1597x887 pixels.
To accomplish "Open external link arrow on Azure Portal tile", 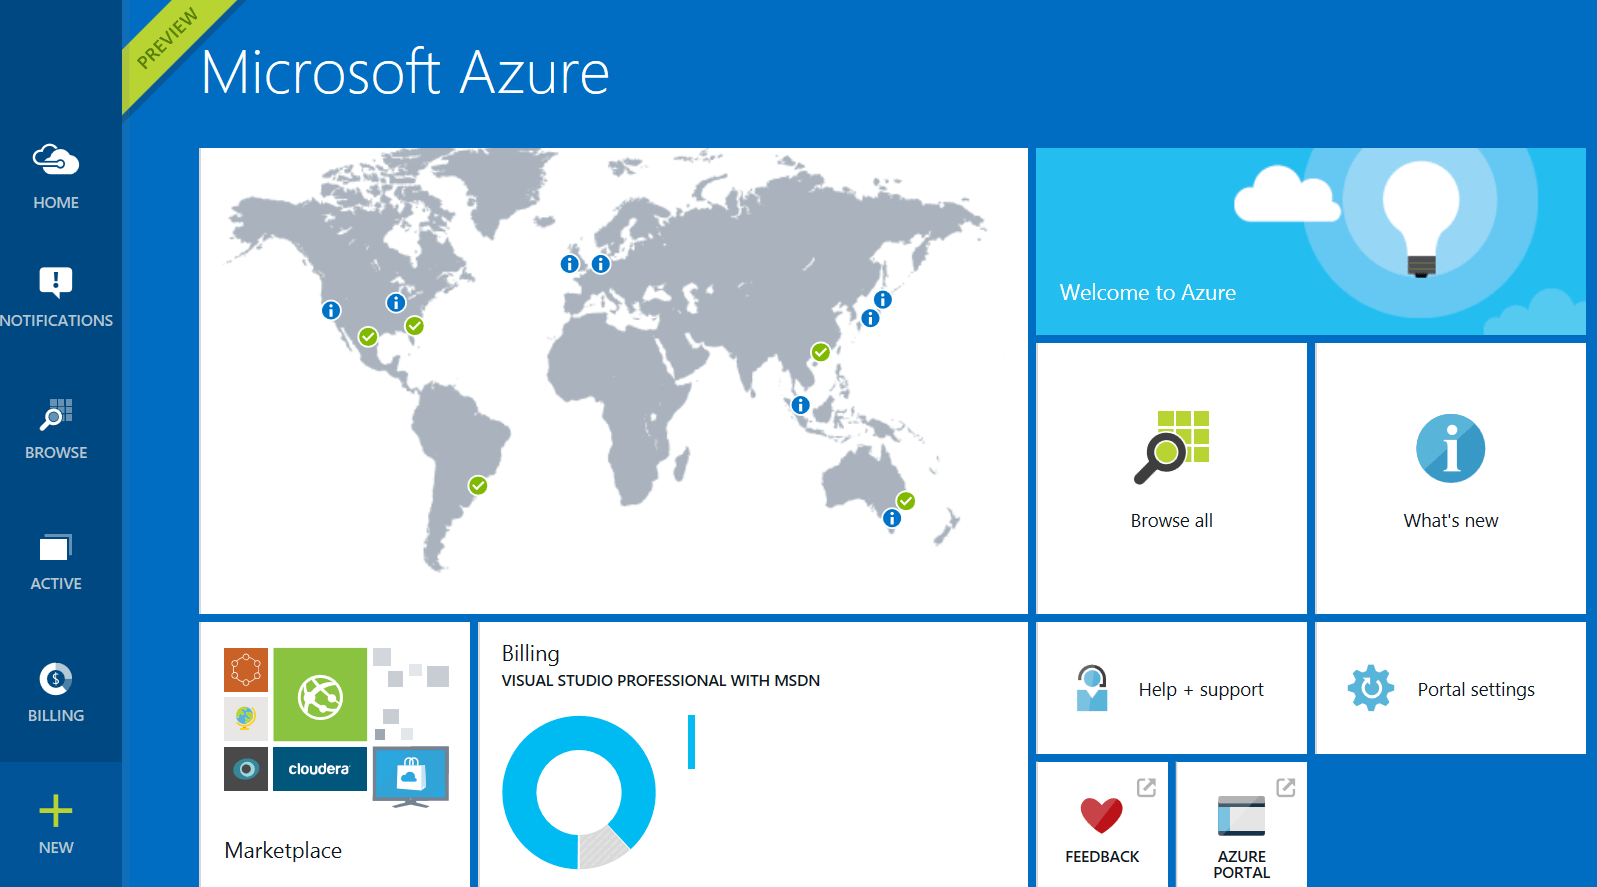I will 1286,788.
